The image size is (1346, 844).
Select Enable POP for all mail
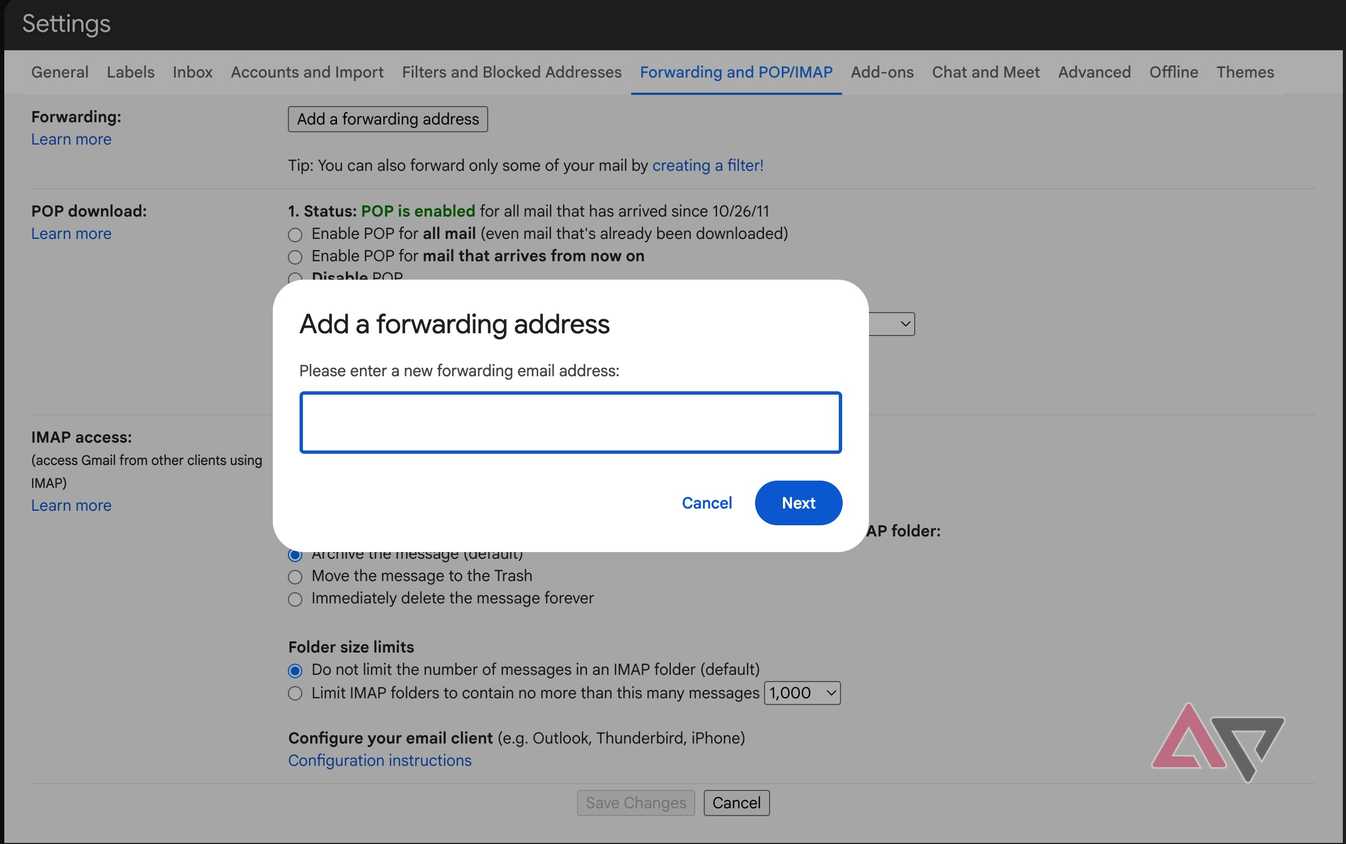coord(295,235)
